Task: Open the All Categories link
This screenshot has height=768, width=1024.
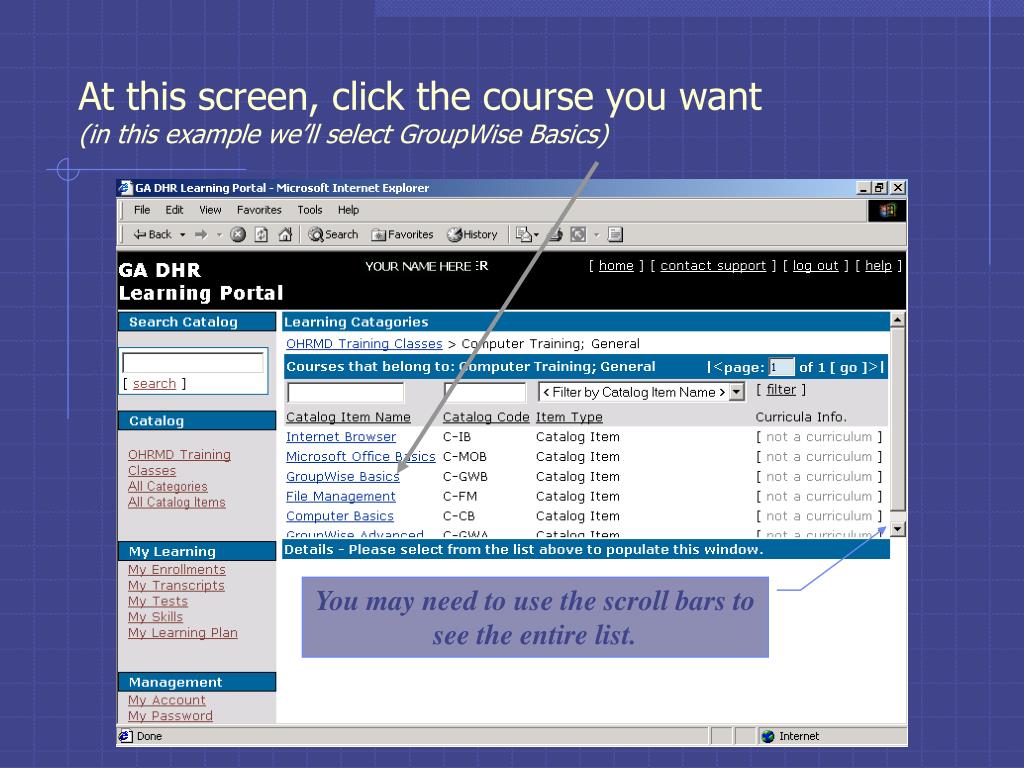Action: click(x=168, y=487)
